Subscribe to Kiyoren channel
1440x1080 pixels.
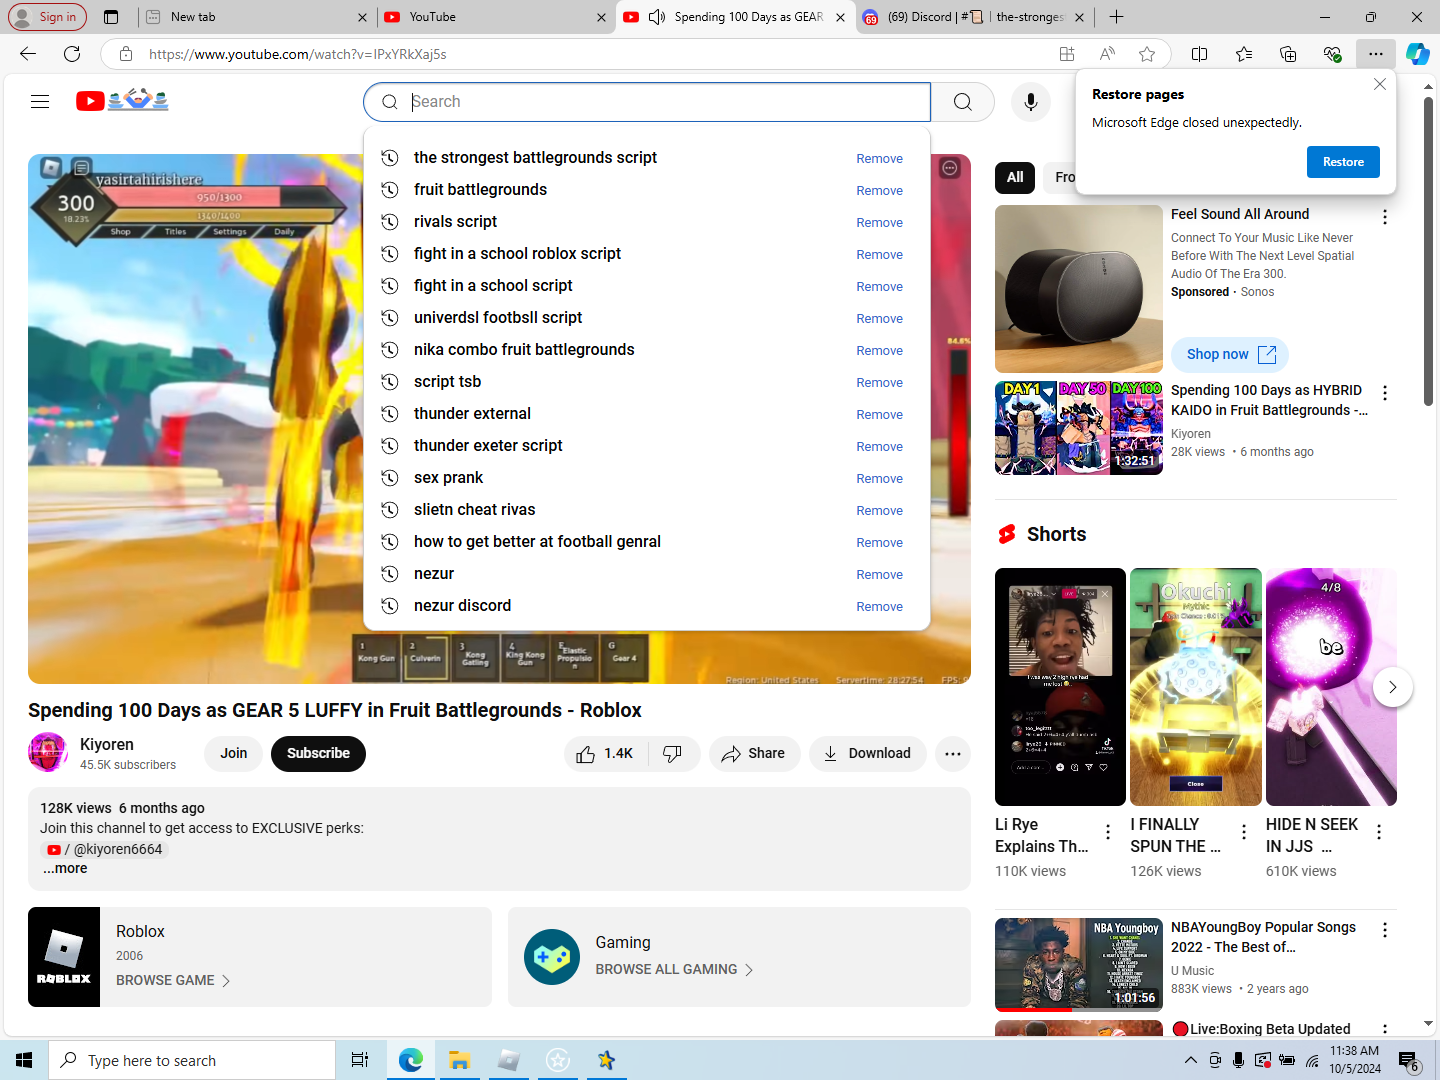coord(318,754)
